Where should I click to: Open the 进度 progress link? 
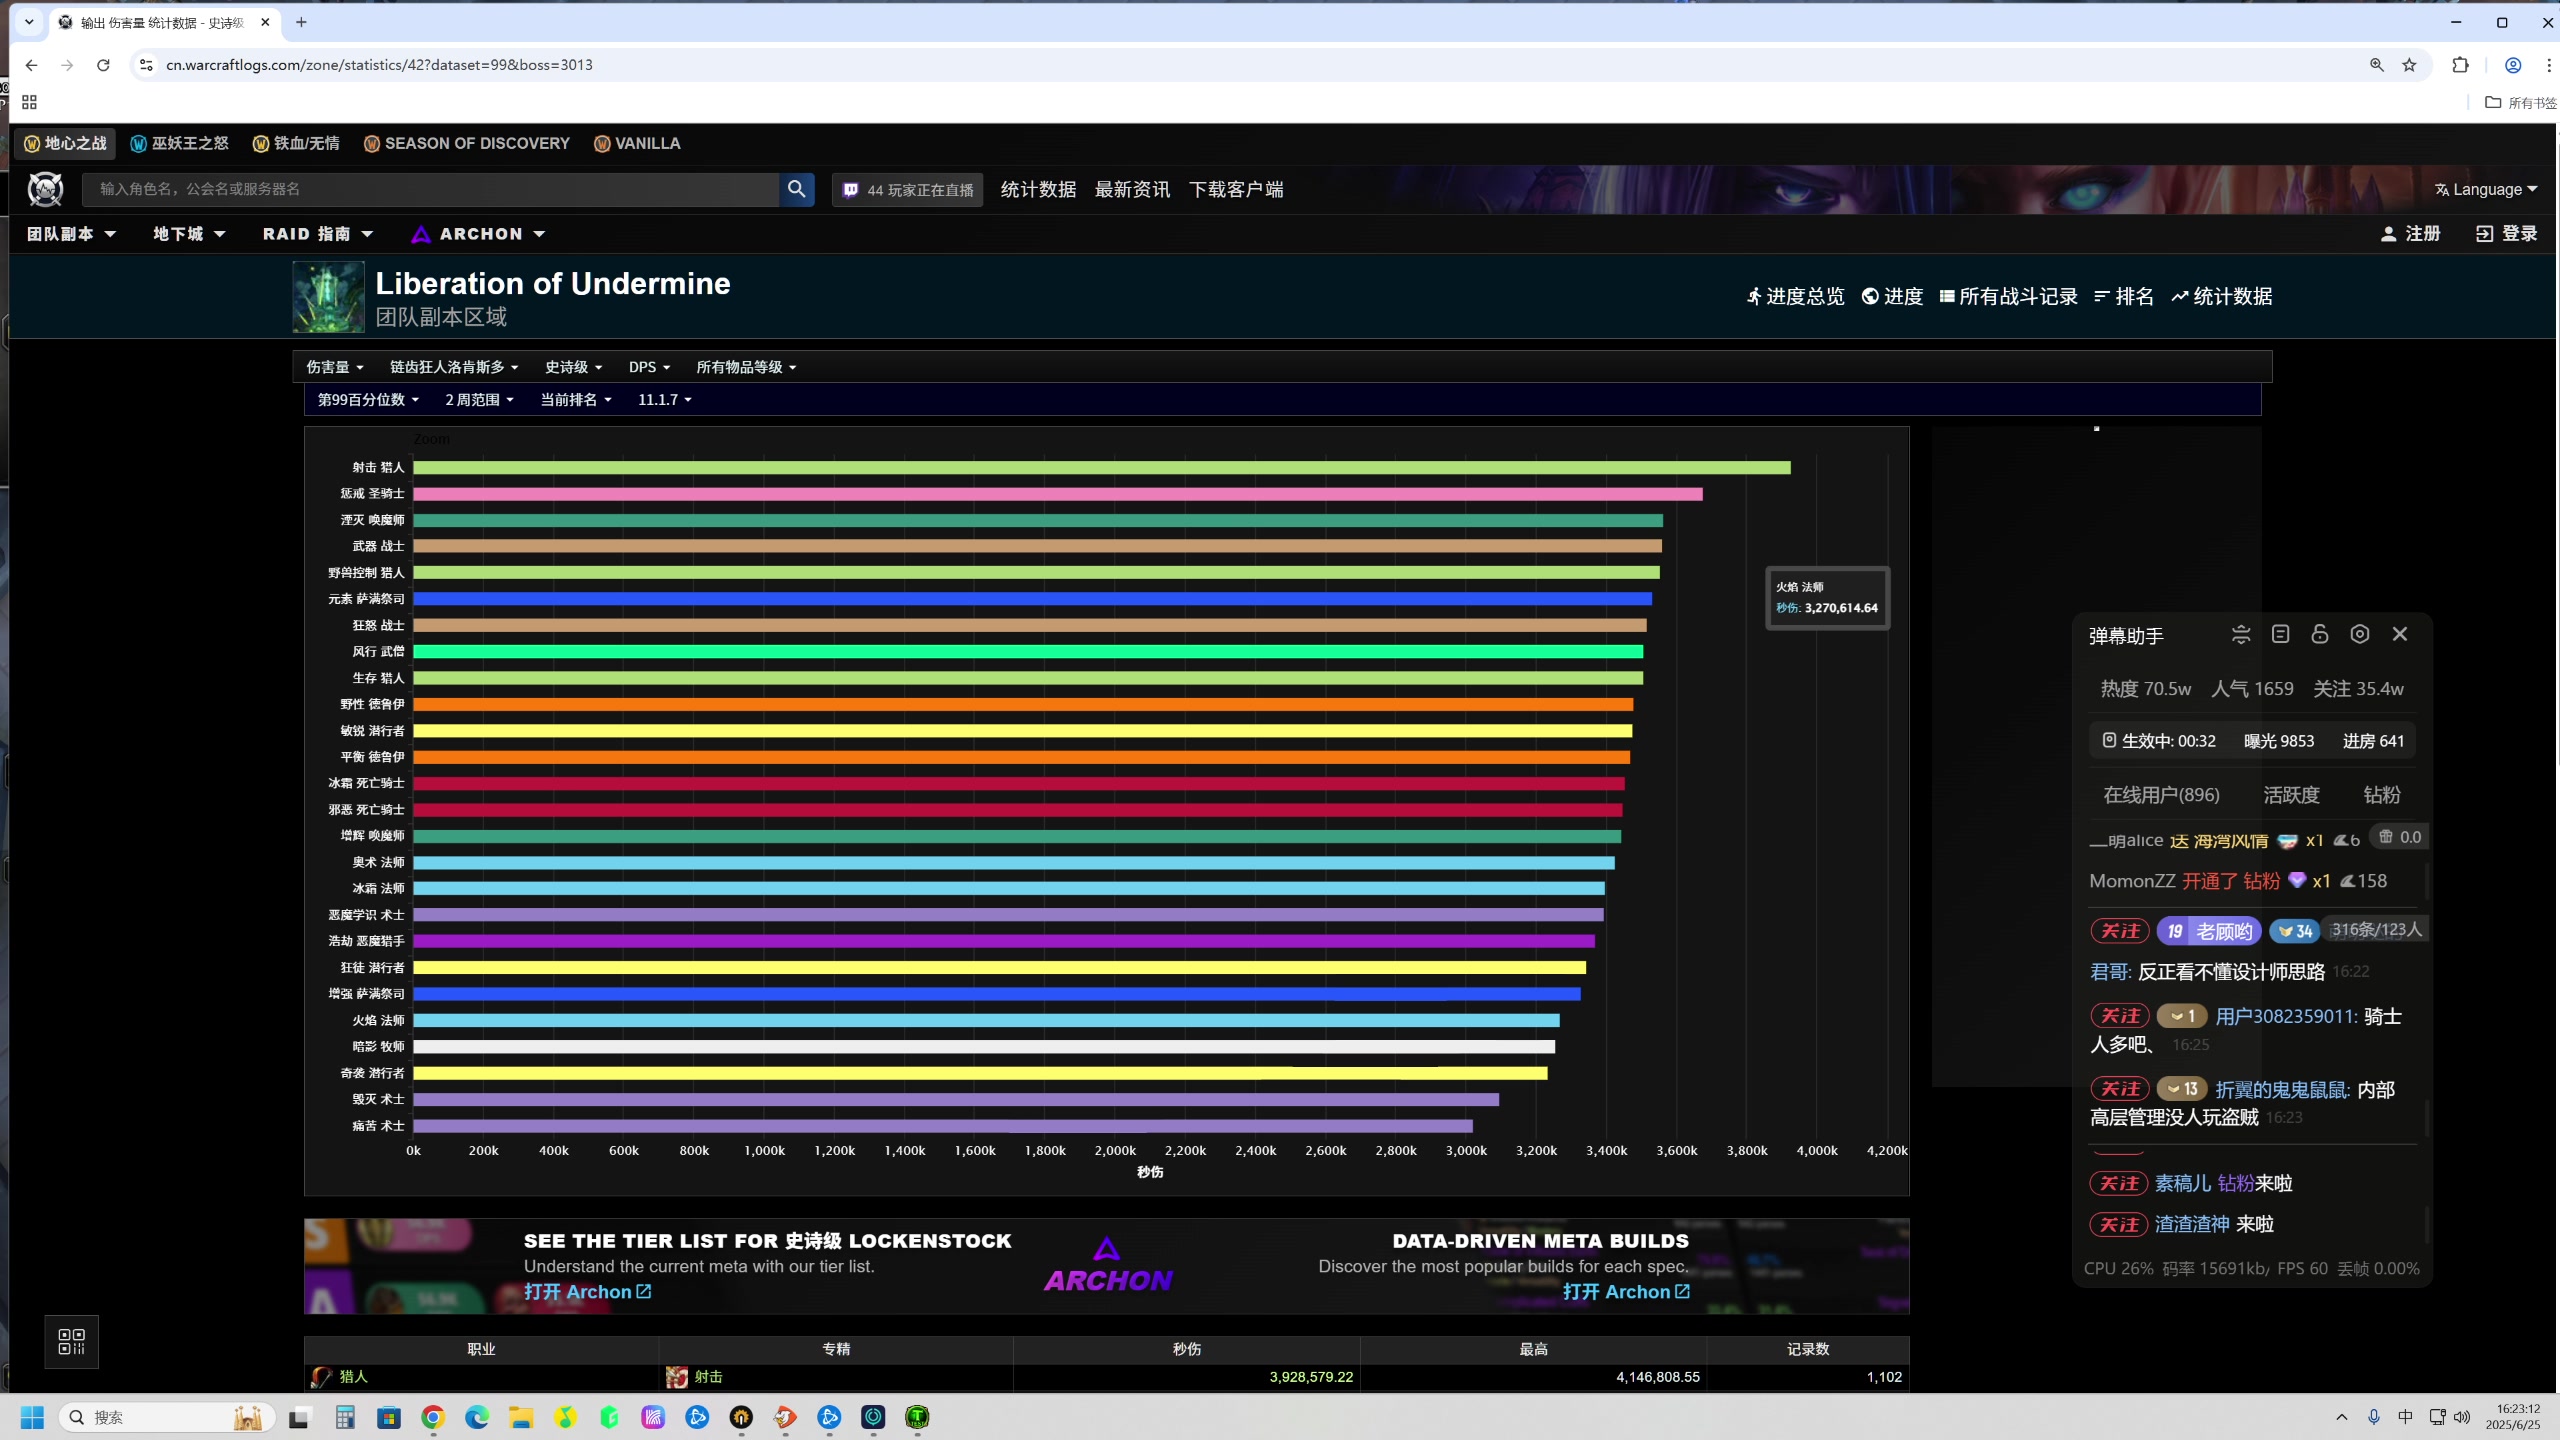pos(1892,296)
